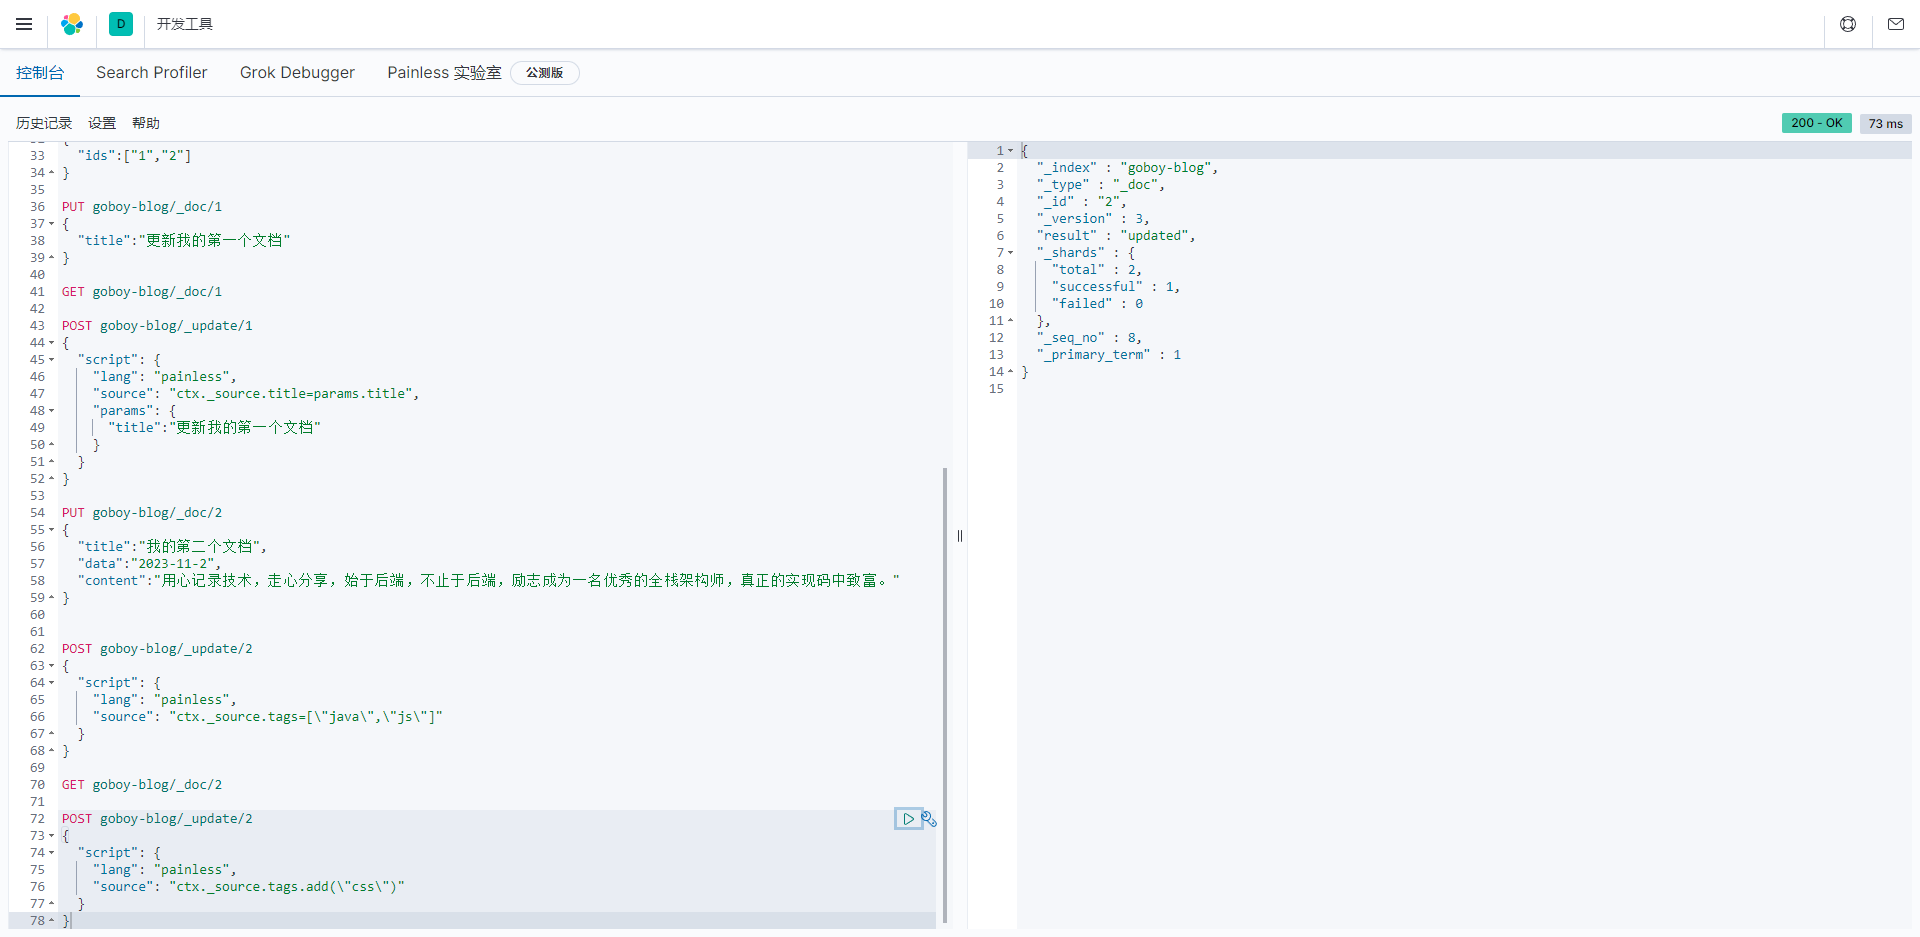Select the GET goboy-blog/_doc/2 request line
This screenshot has height=937, width=1920.
coord(142,785)
